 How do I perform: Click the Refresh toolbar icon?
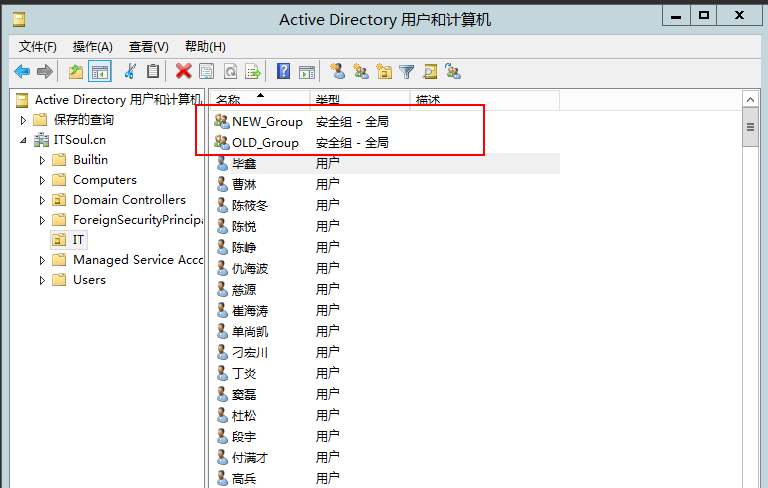230,72
